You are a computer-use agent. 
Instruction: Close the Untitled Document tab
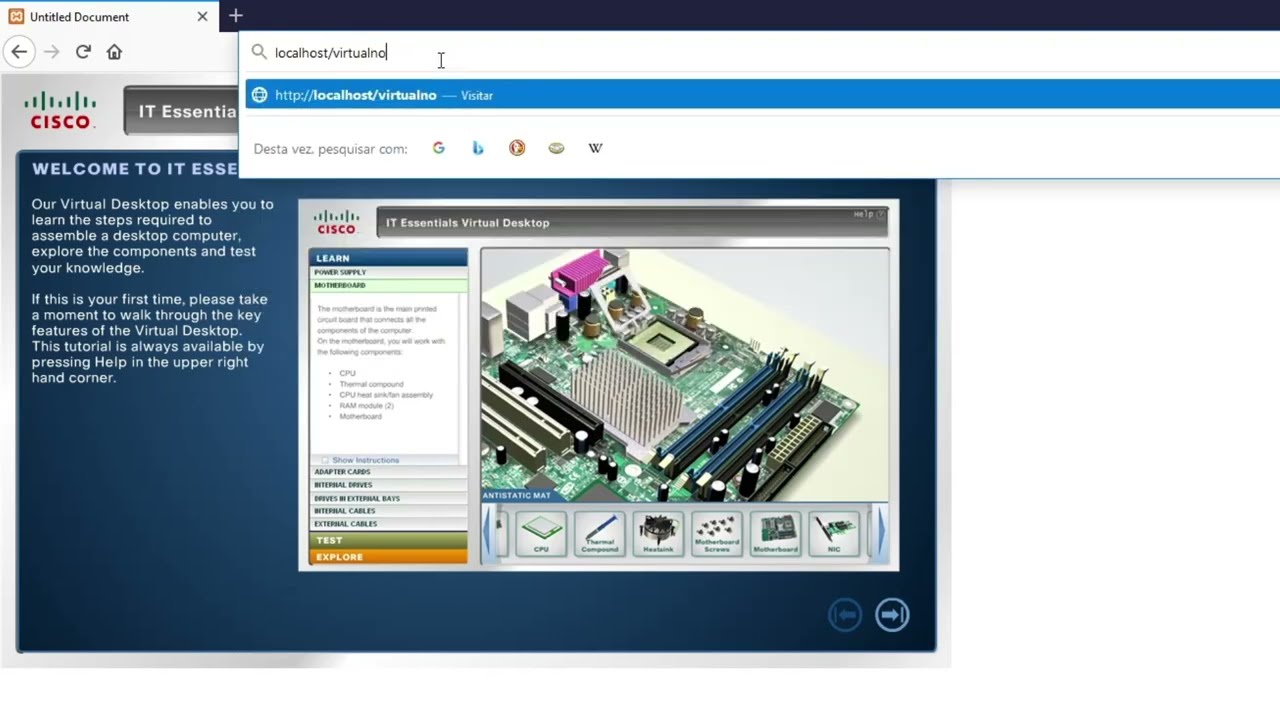click(202, 17)
